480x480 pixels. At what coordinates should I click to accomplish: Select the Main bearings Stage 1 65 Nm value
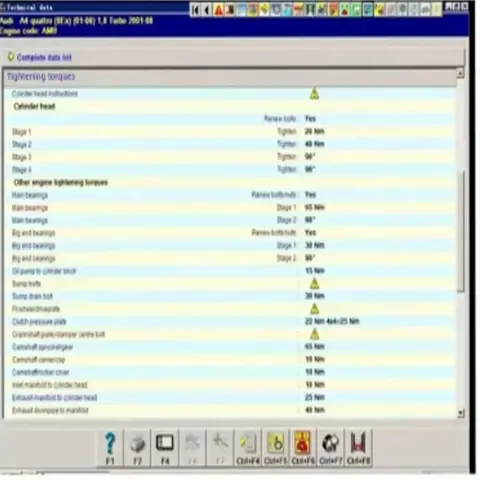[314, 207]
